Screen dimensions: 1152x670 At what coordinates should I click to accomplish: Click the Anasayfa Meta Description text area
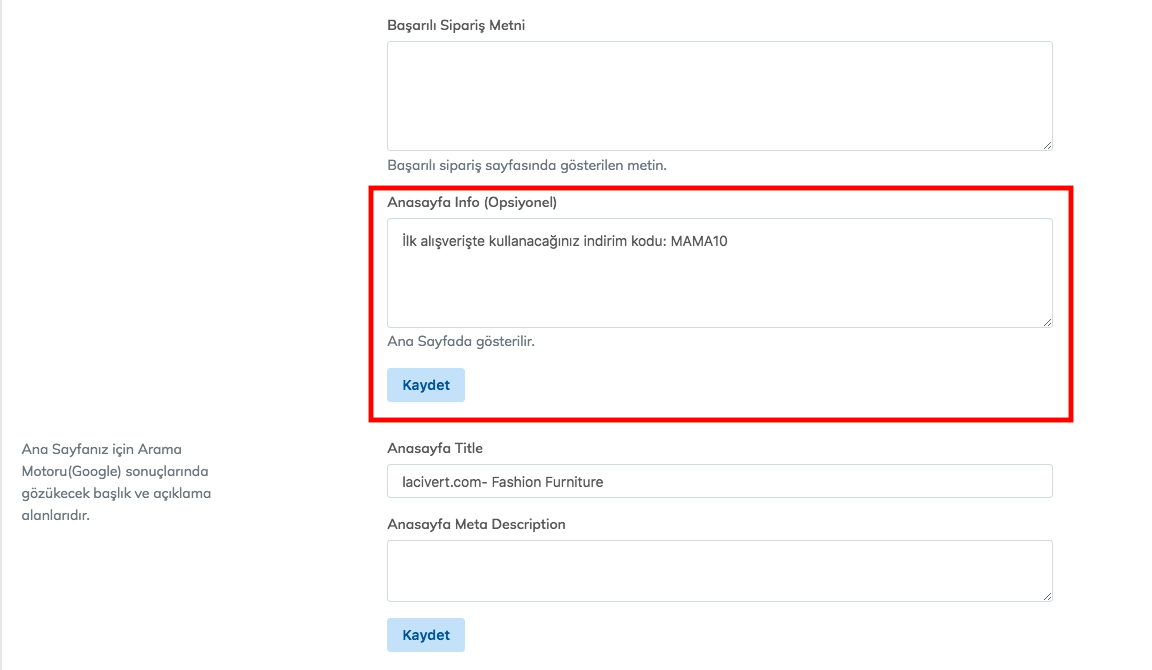[x=719, y=571]
